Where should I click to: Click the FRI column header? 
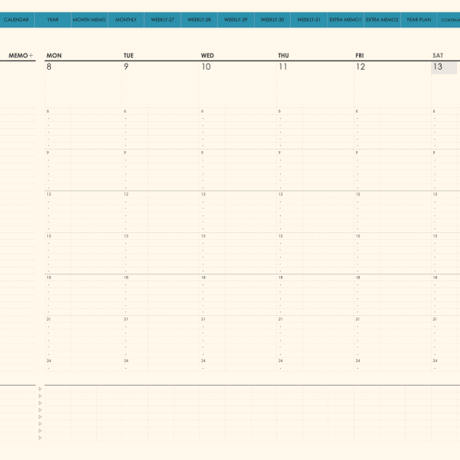(359, 56)
